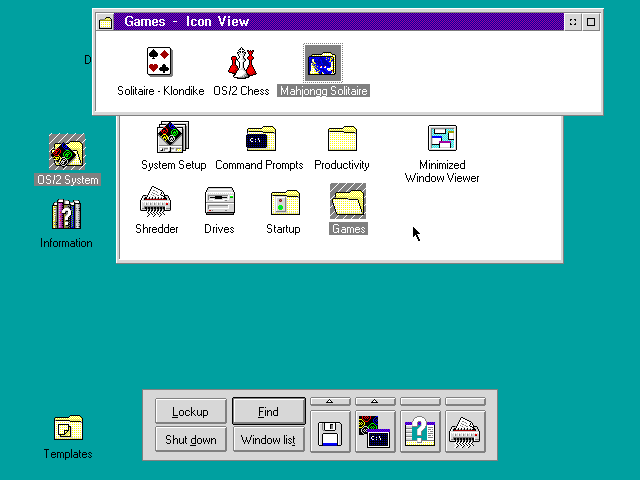640x480 pixels.
Task: Click the System Setup label text
Action: [173, 165]
